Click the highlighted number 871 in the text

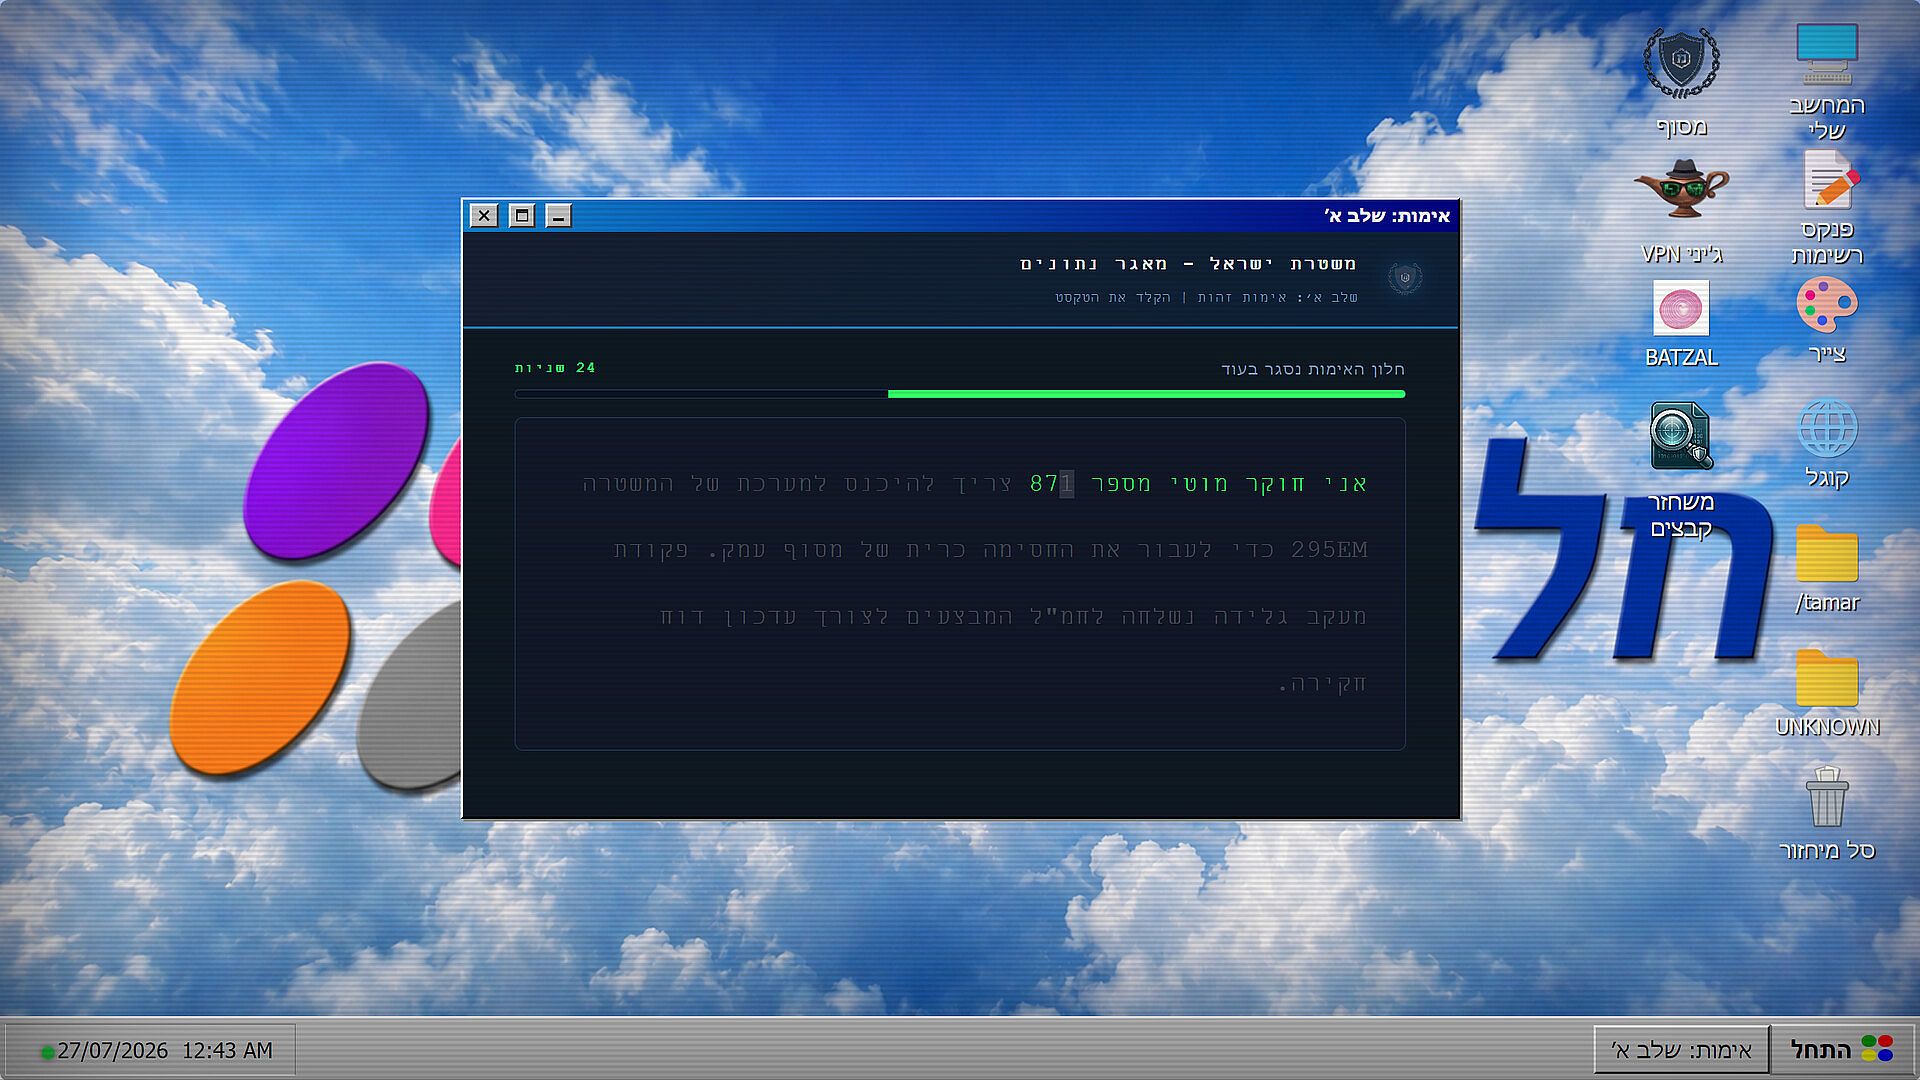pos(1052,484)
